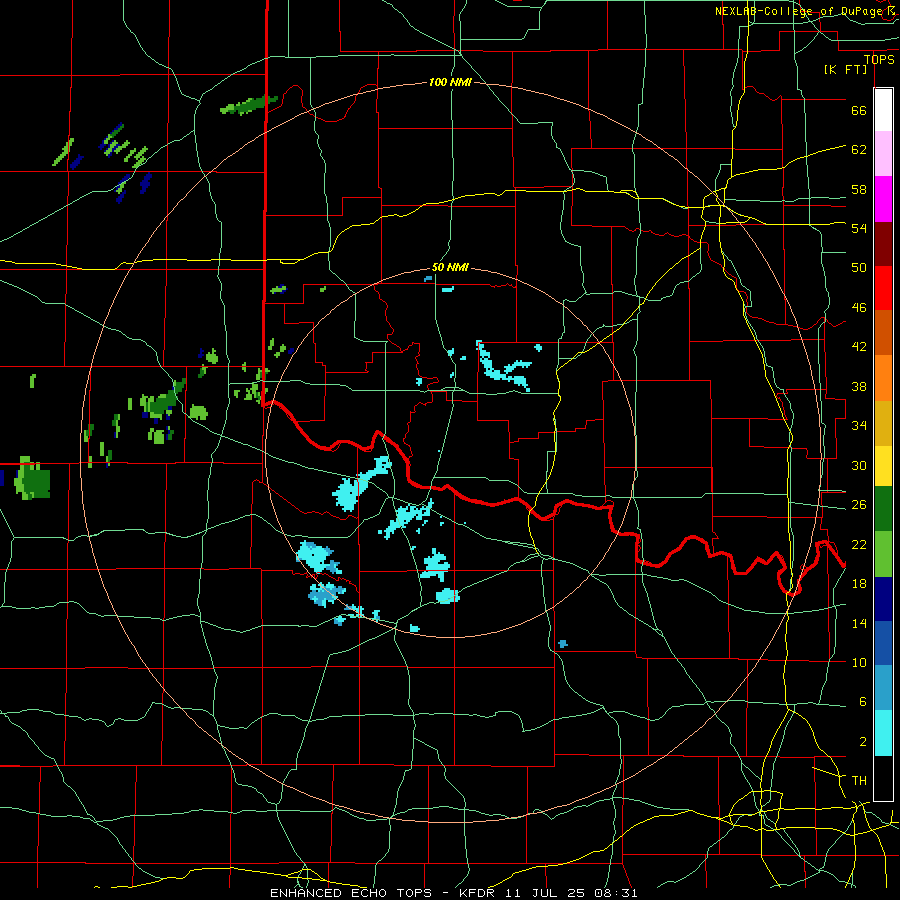Viewport: 900px width, 900px height.
Task: Click the gold legend swatch
Action: (x=883, y=423)
